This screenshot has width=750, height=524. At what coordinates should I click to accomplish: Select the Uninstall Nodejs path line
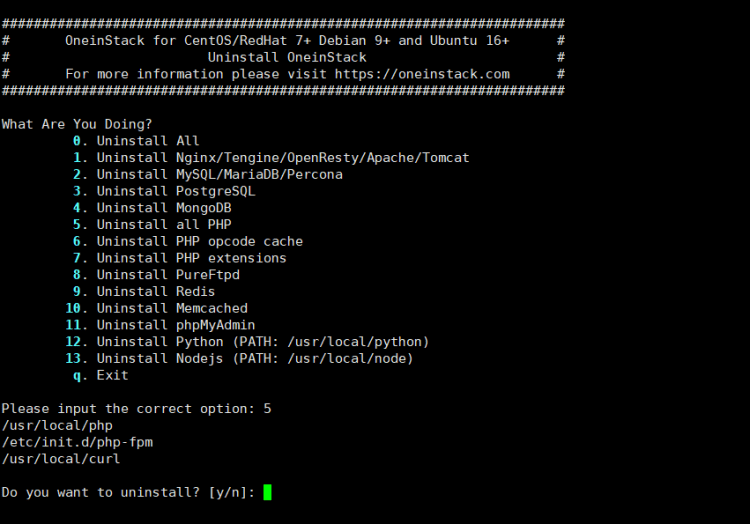click(239, 359)
